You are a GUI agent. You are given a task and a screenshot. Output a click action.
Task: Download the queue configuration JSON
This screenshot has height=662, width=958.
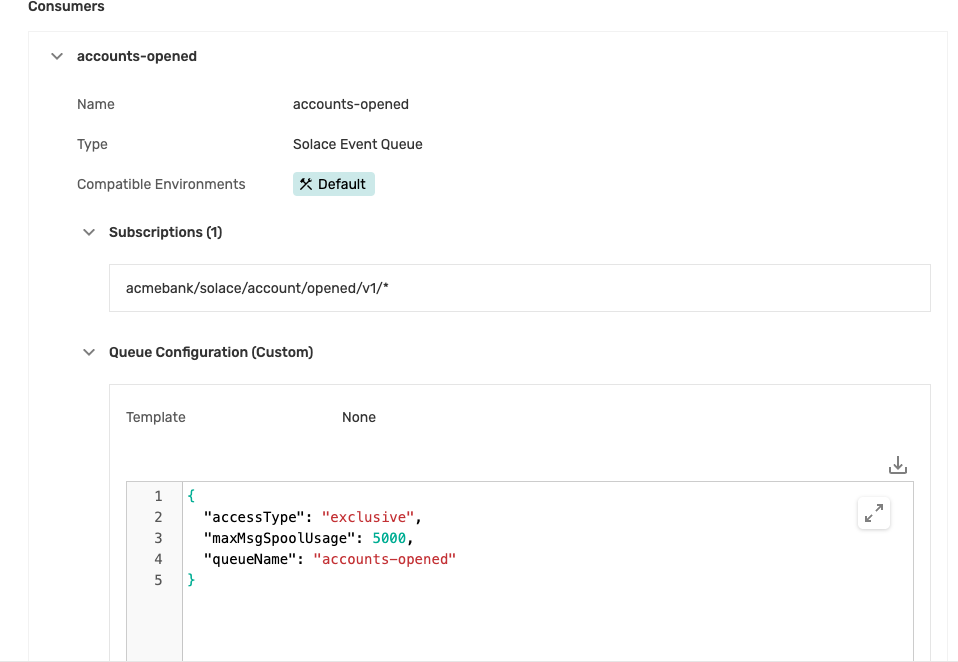pyautogui.click(x=897, y=465)
